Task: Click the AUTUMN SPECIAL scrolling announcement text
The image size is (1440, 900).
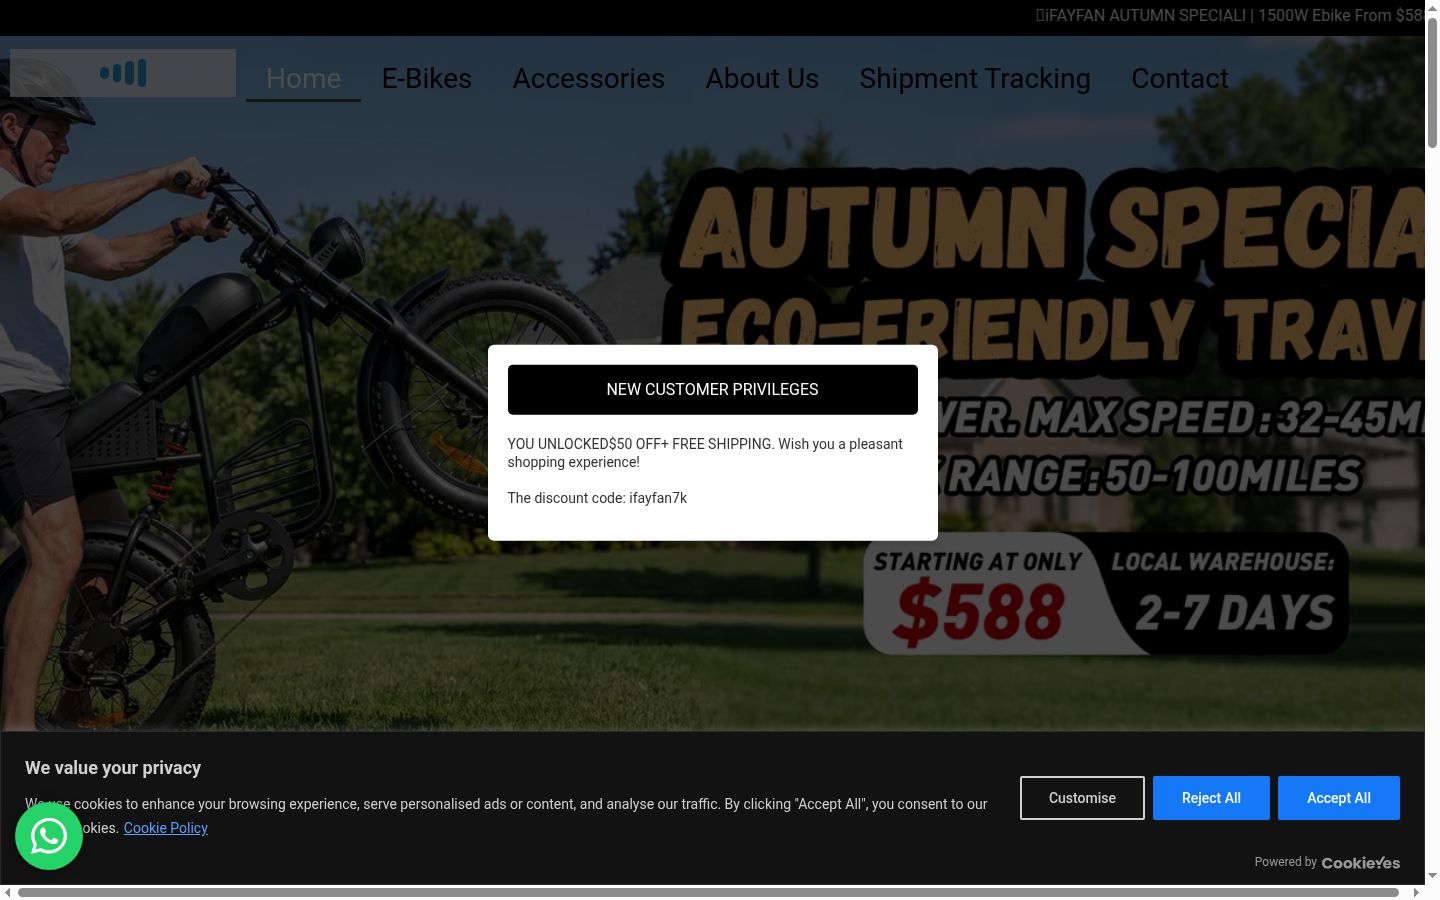Action: point(1230,16)
